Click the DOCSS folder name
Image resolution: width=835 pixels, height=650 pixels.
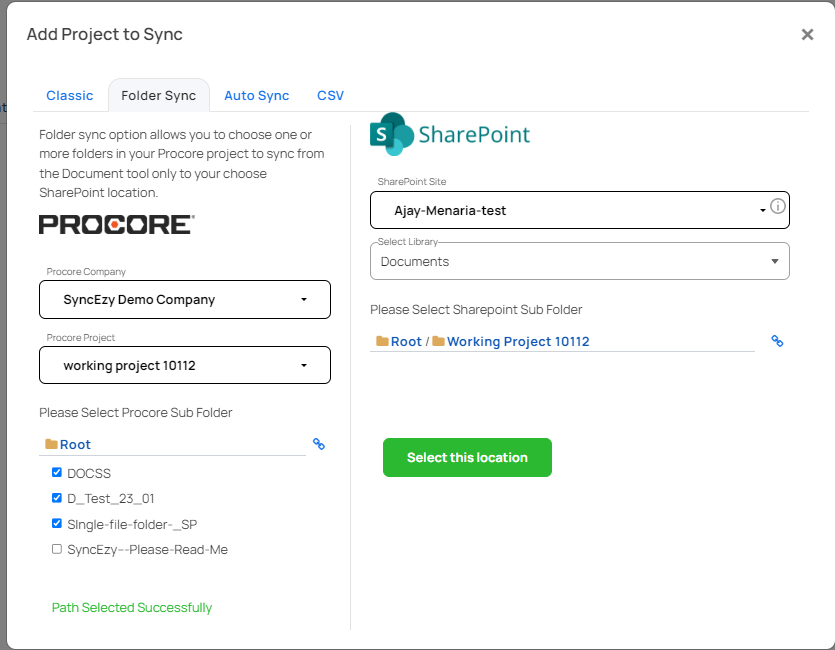coord(89,473)
